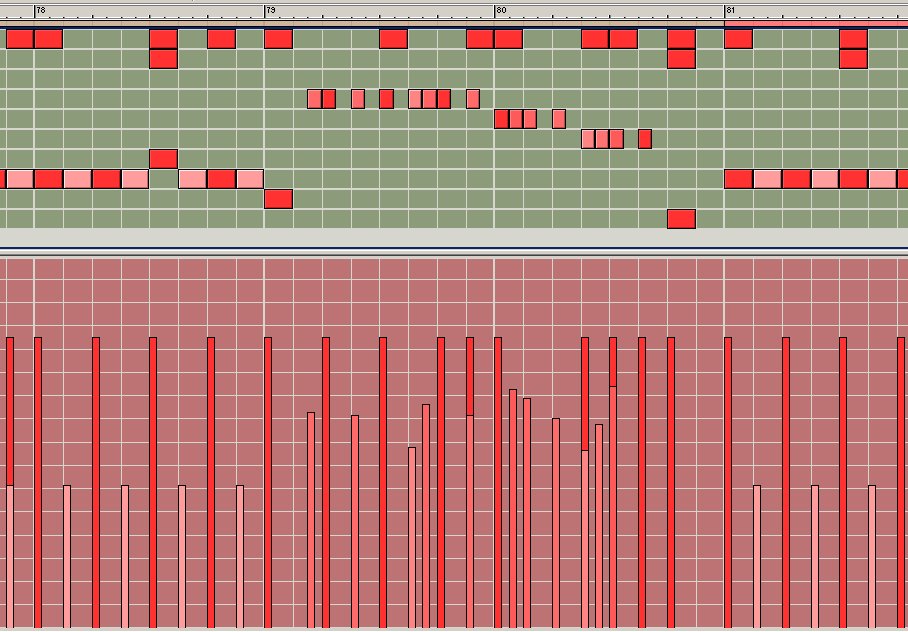Select the first small note starting at bar 80
Screen dimensions: 908x632
pos(501,119)
